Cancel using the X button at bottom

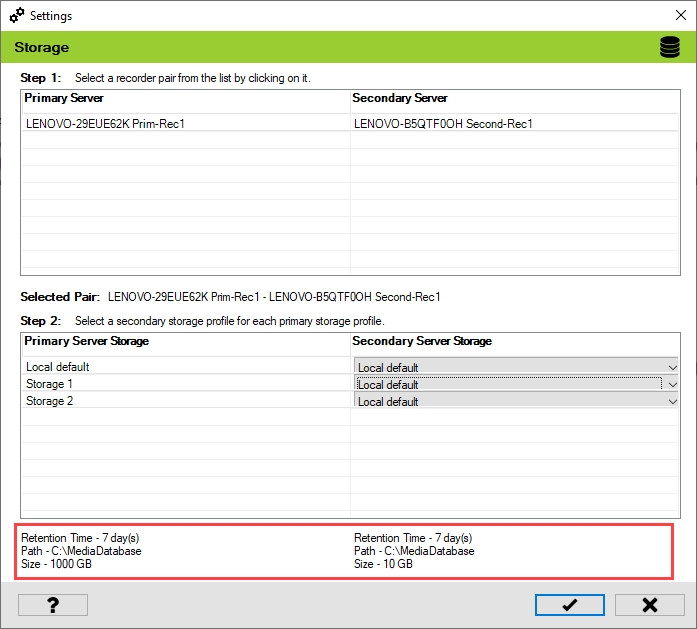pos(649,605)
